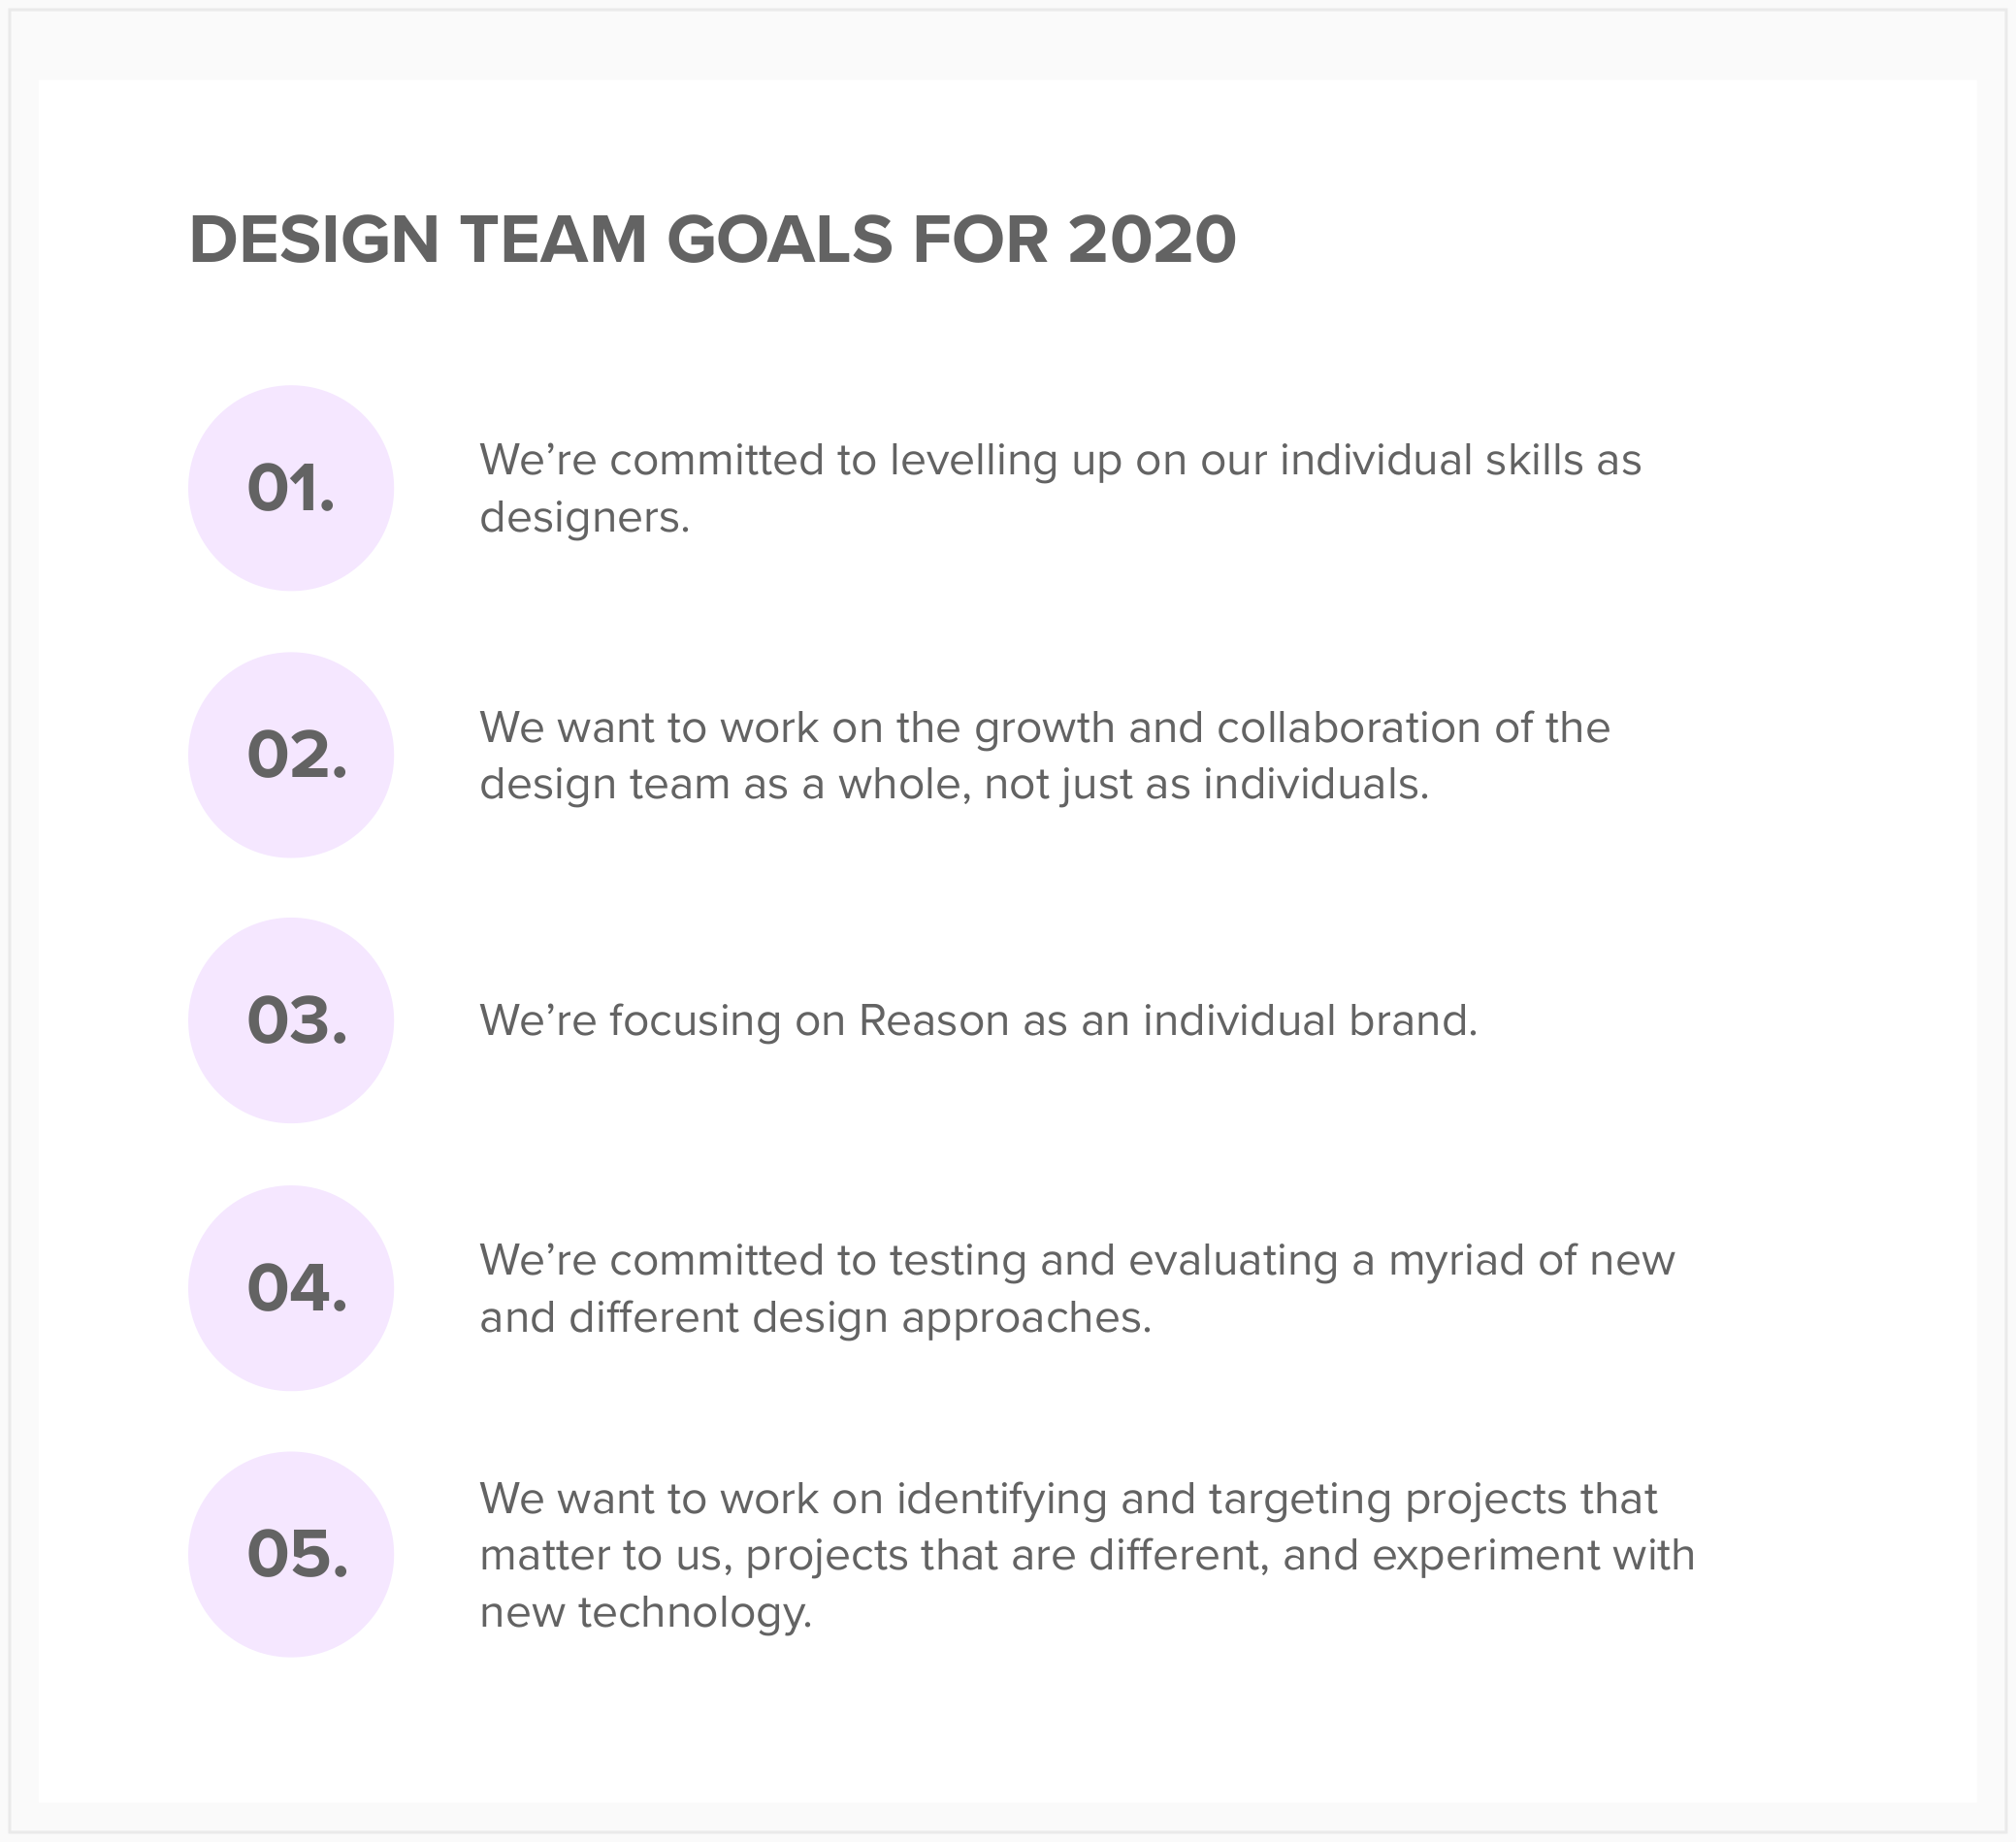Click the identifying and targeting projects line

pyautogui.click(x=1068, y=1499)
